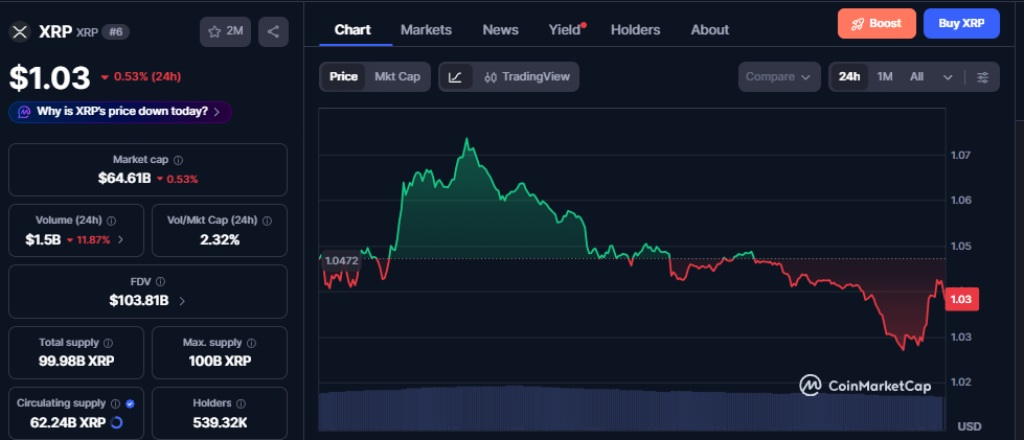
Task: Click the info icon next to Market cap
Action: tap(178, 160)
